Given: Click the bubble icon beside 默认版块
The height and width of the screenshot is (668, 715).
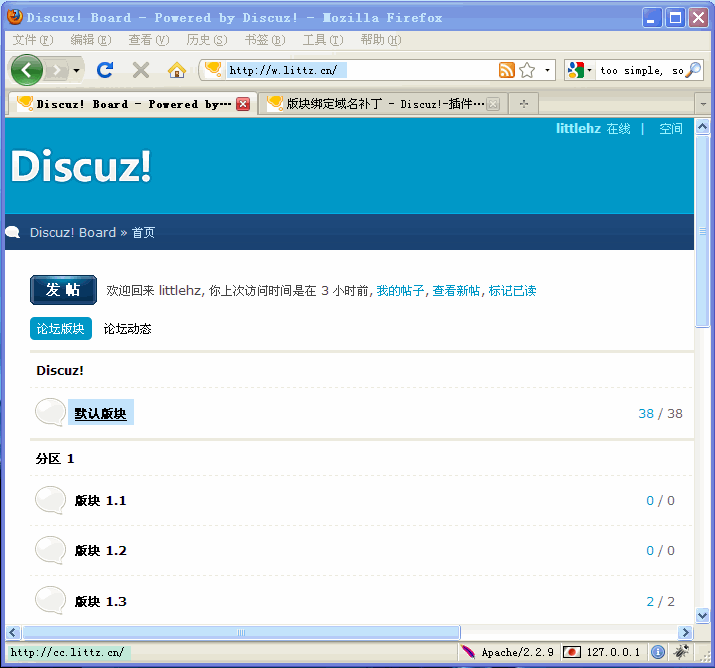Looking at the screenshot, I should click(x=51, y=412).
